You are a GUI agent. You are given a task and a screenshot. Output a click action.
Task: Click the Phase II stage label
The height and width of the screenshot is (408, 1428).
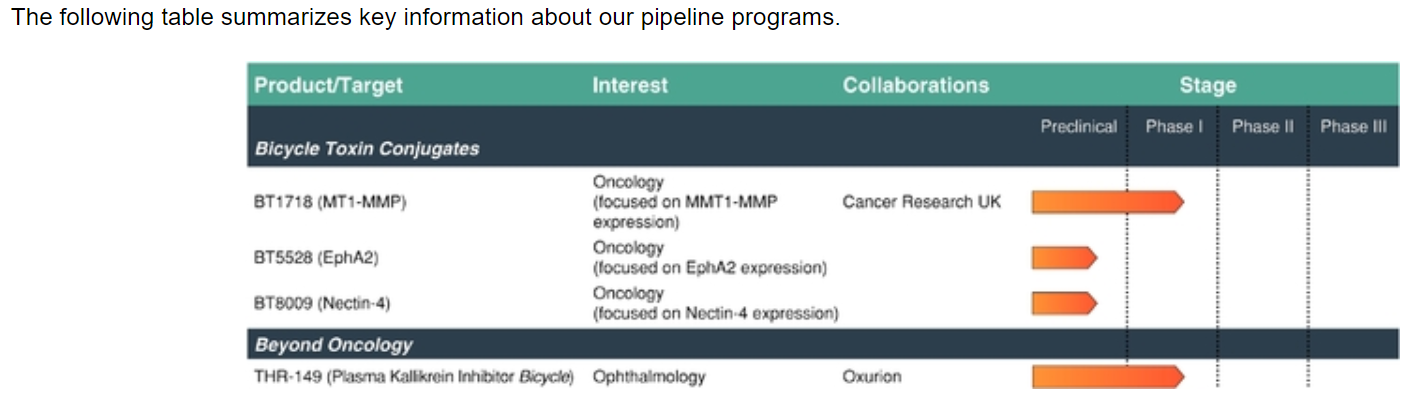1262,127
